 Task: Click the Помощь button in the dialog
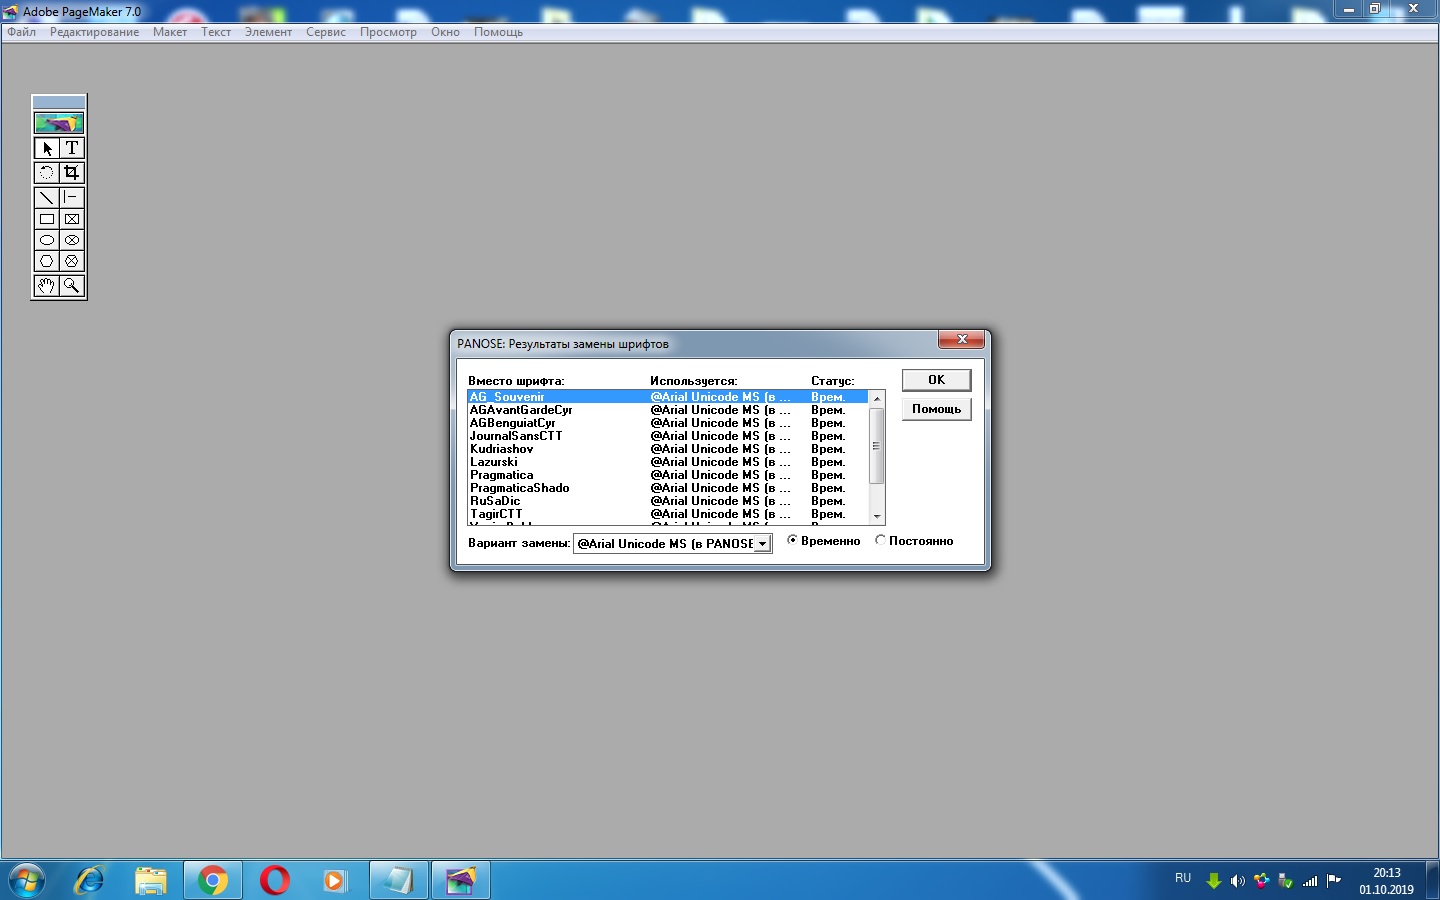point(936,409)
